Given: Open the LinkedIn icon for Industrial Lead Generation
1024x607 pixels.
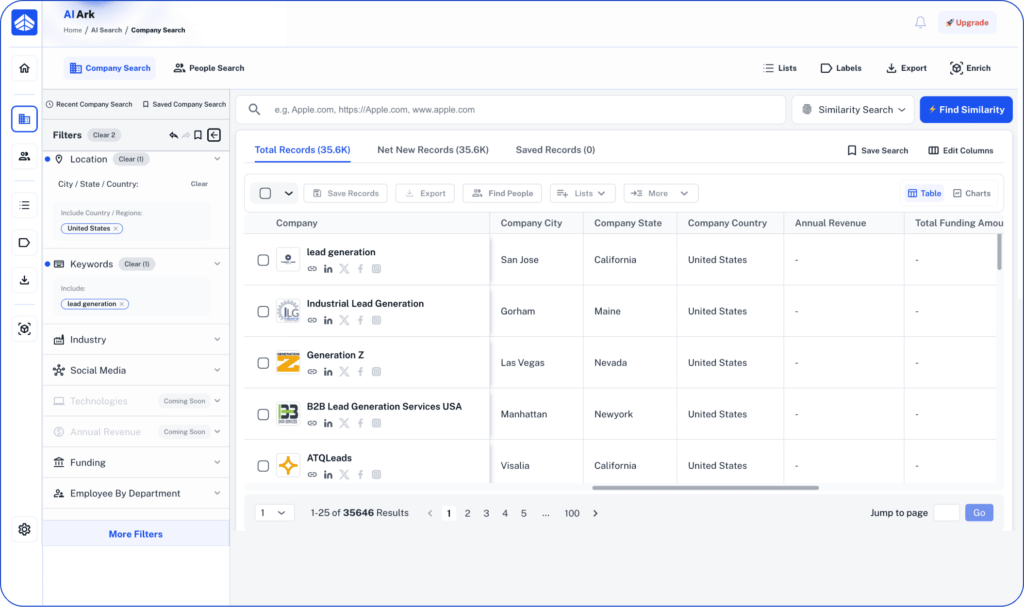Looking at the screenshot, I should (x=328, y=320).
